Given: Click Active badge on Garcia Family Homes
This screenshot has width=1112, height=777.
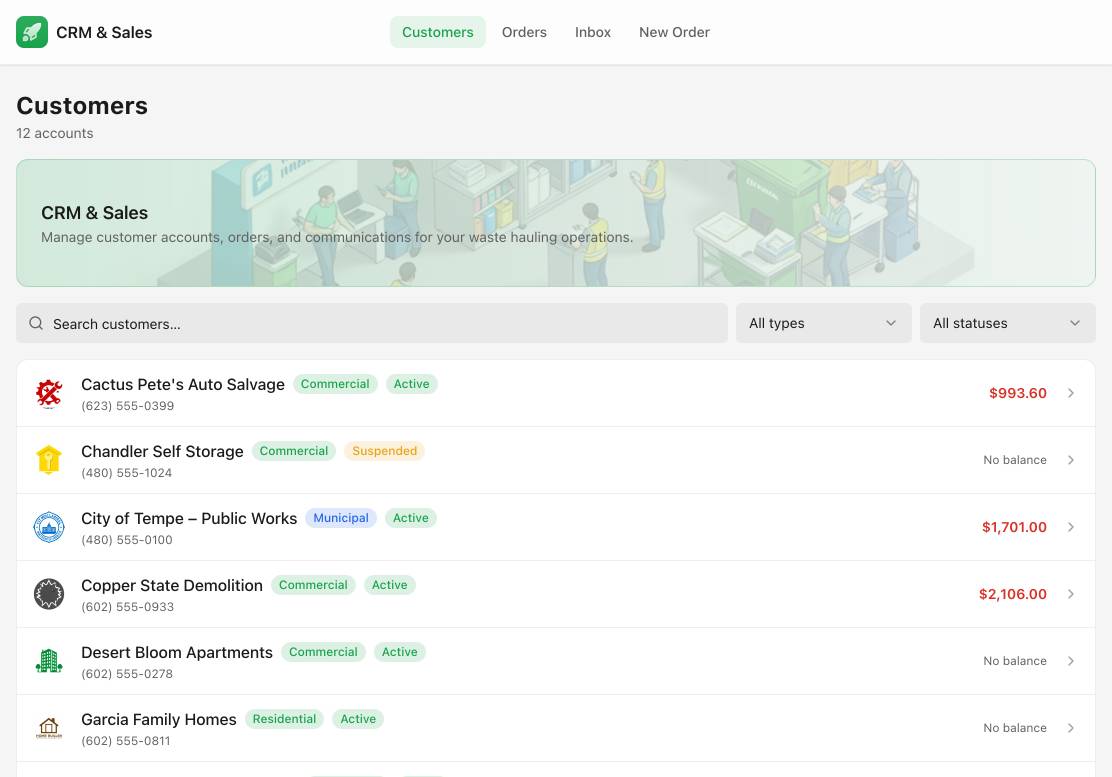Looking at the screenshot, I should pyautogui.click(x=358, y=719).
